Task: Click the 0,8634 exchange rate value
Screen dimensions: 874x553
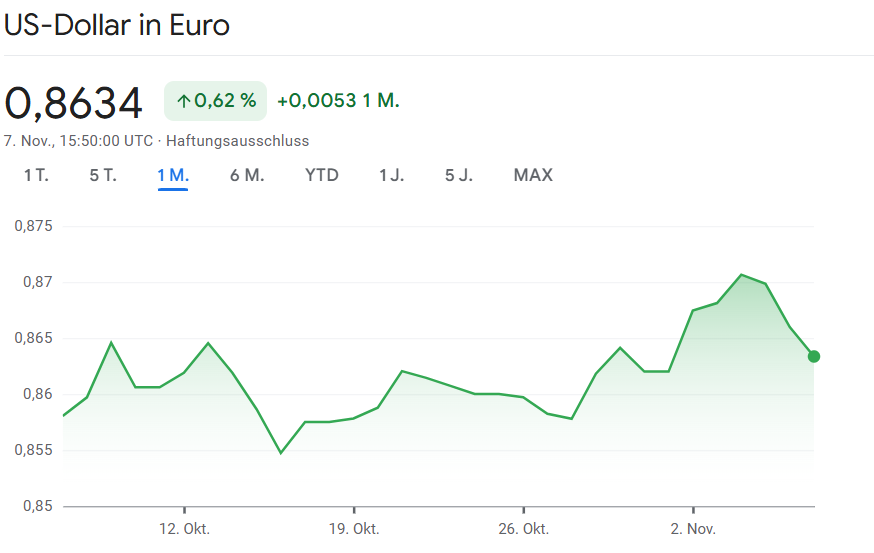Action: (74, 102)
